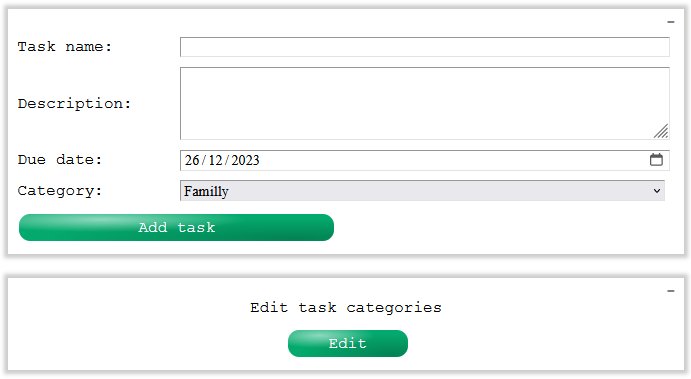Click inside the Description text area
This screenshot has height=379, width=691.
[x=425, y=104]
